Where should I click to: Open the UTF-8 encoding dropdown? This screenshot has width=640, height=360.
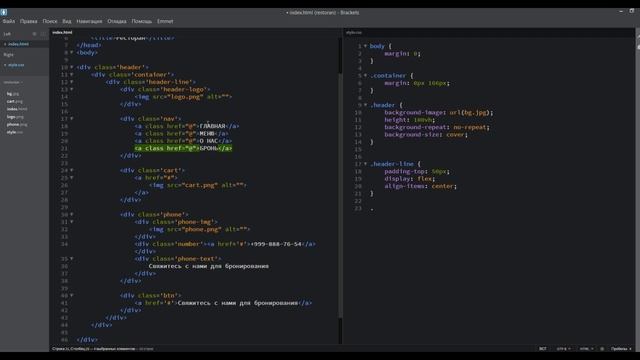pyautogui.click(x=564, y=349)
